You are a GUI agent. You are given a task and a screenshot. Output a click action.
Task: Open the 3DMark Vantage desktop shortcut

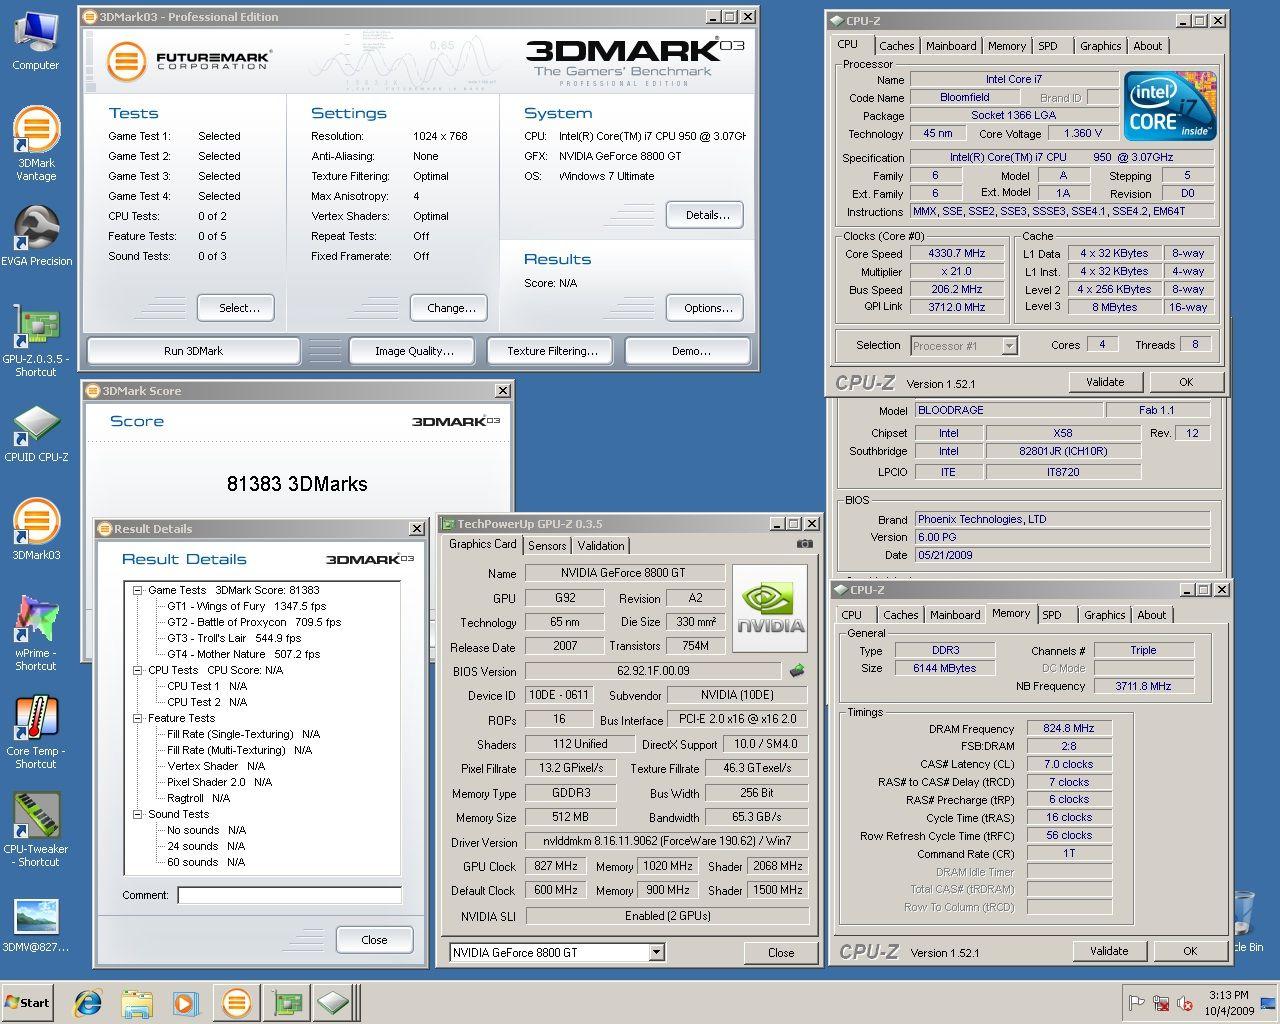tap(36, 145)
